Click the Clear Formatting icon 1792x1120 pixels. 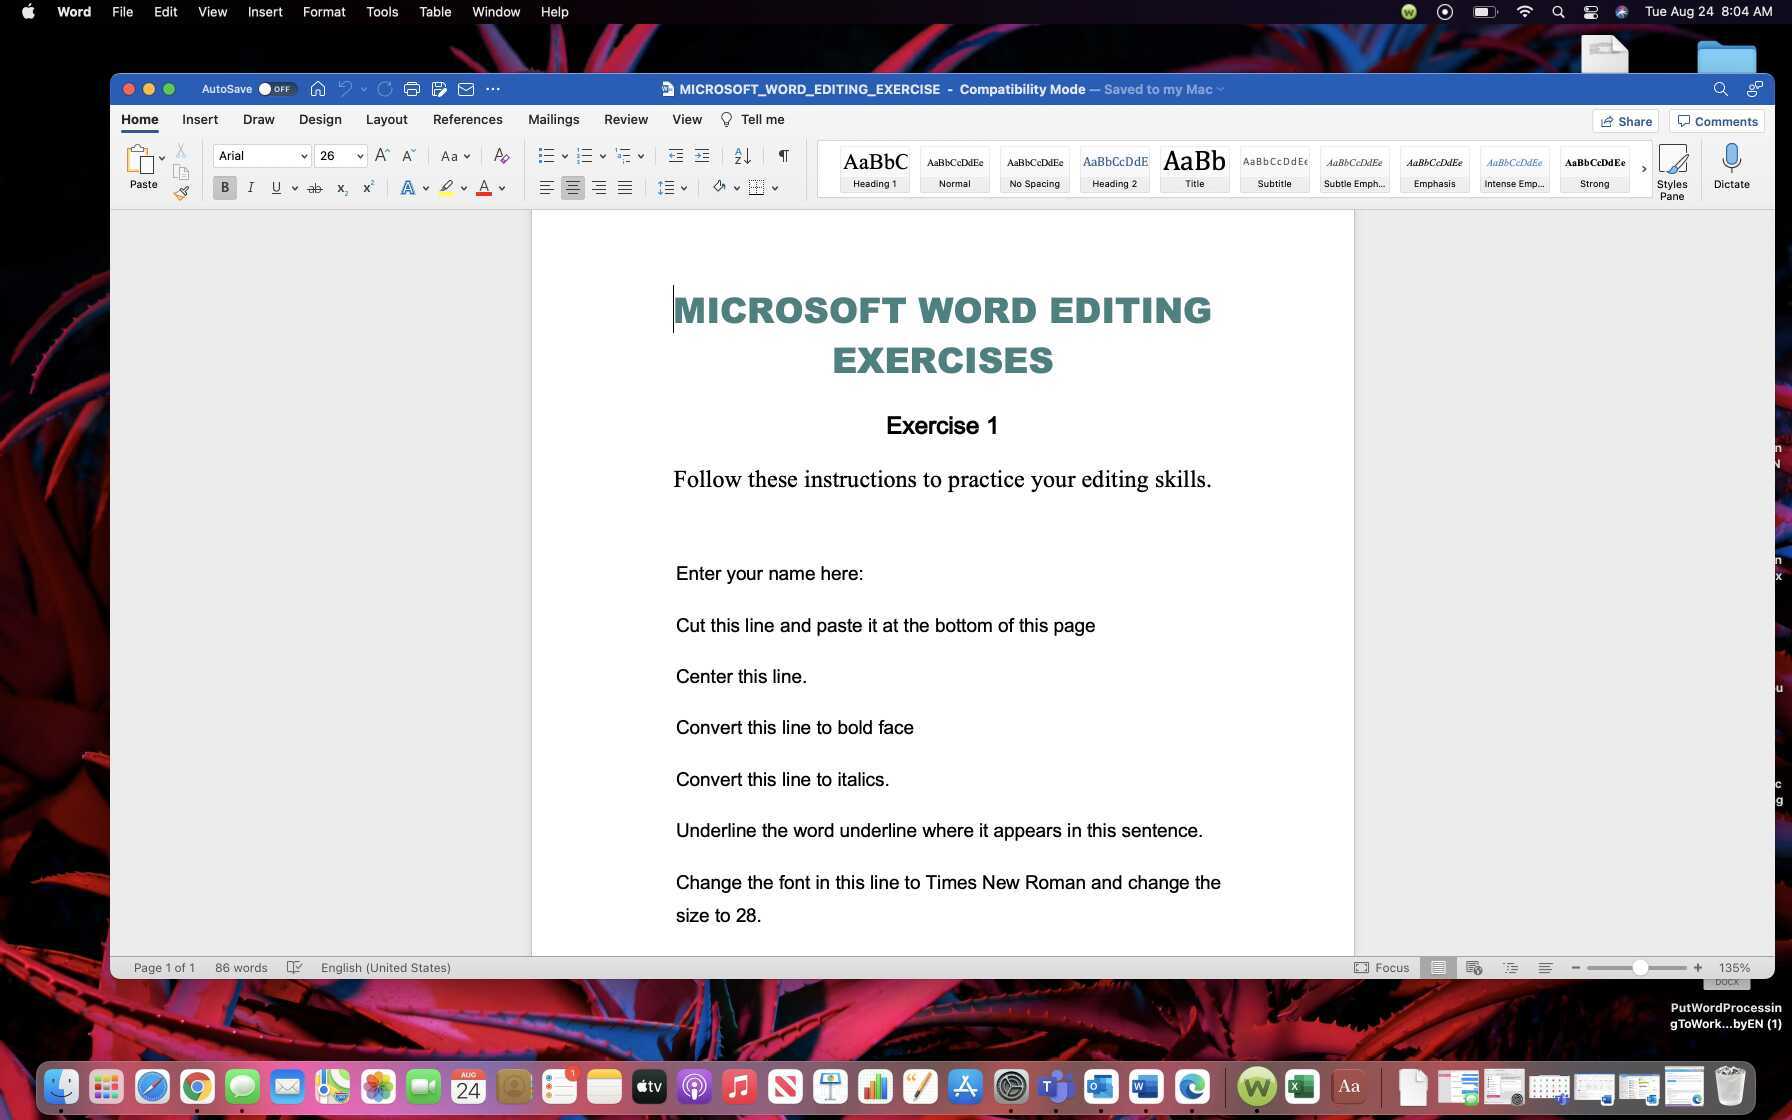tap(501, 156)
